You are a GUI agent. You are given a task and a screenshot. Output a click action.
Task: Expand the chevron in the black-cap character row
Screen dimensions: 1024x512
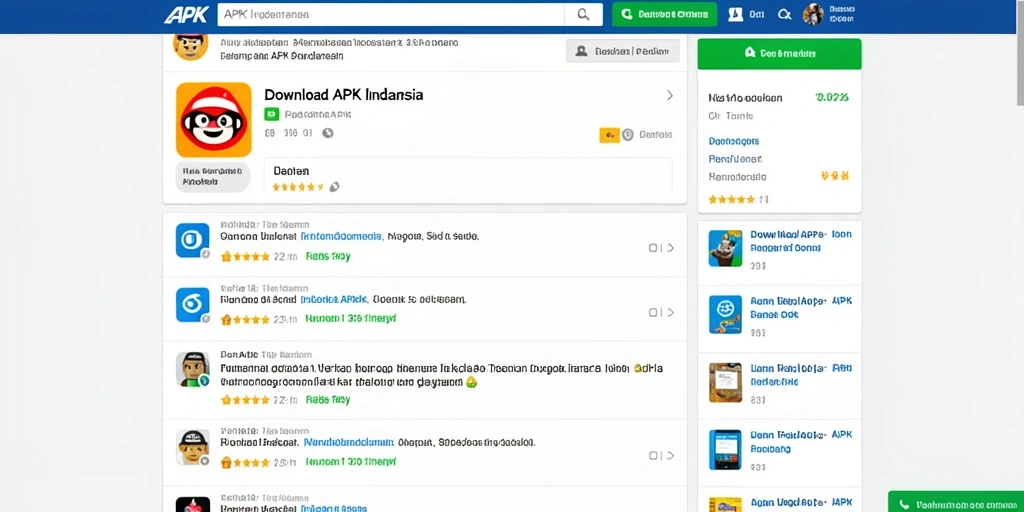click(670, 456)
